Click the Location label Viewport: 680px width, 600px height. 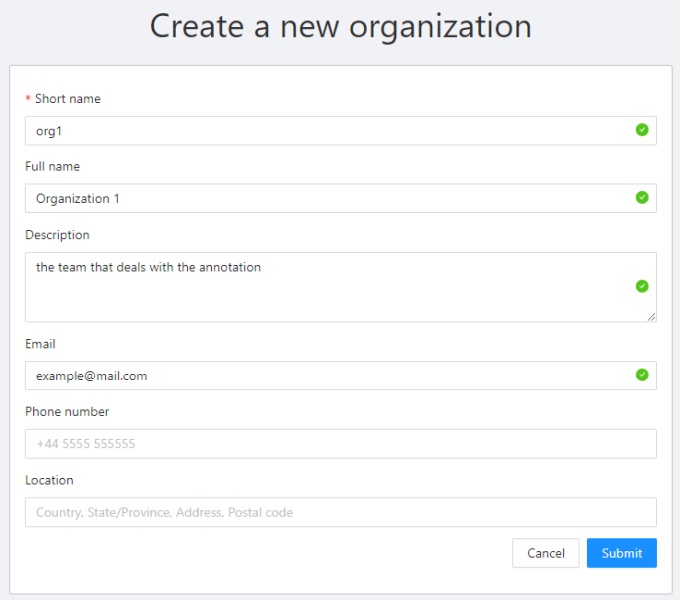[49, 480]
